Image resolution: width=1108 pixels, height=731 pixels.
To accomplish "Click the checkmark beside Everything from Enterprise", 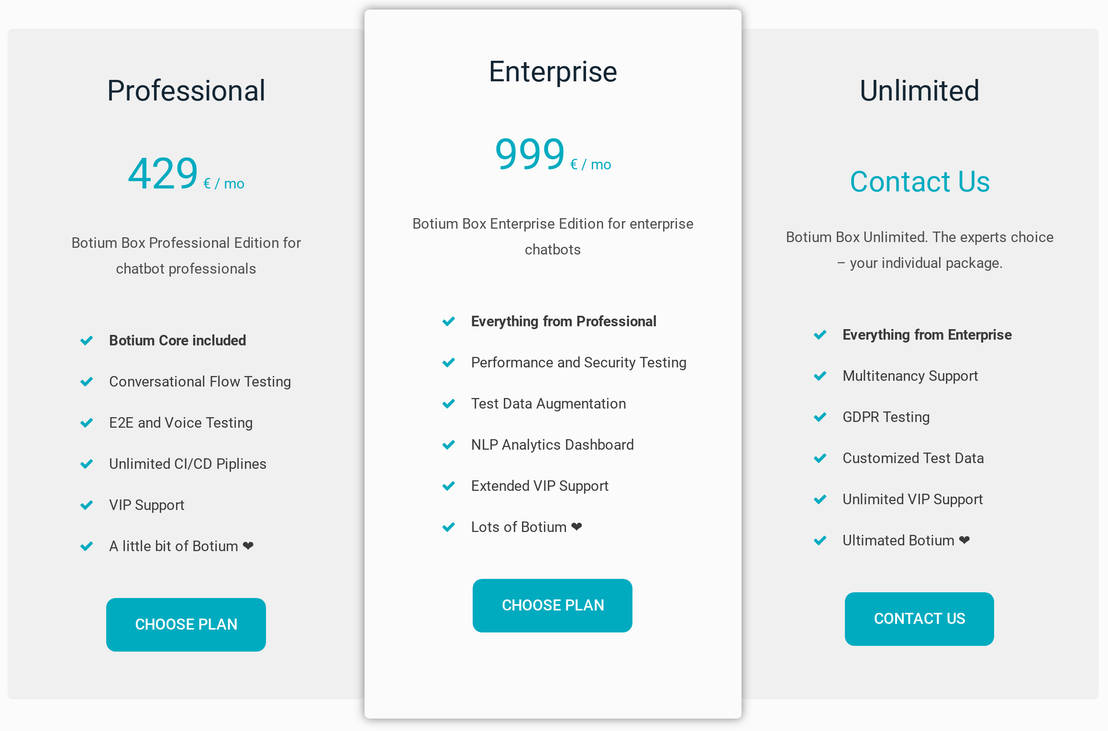I will [821, 334].
